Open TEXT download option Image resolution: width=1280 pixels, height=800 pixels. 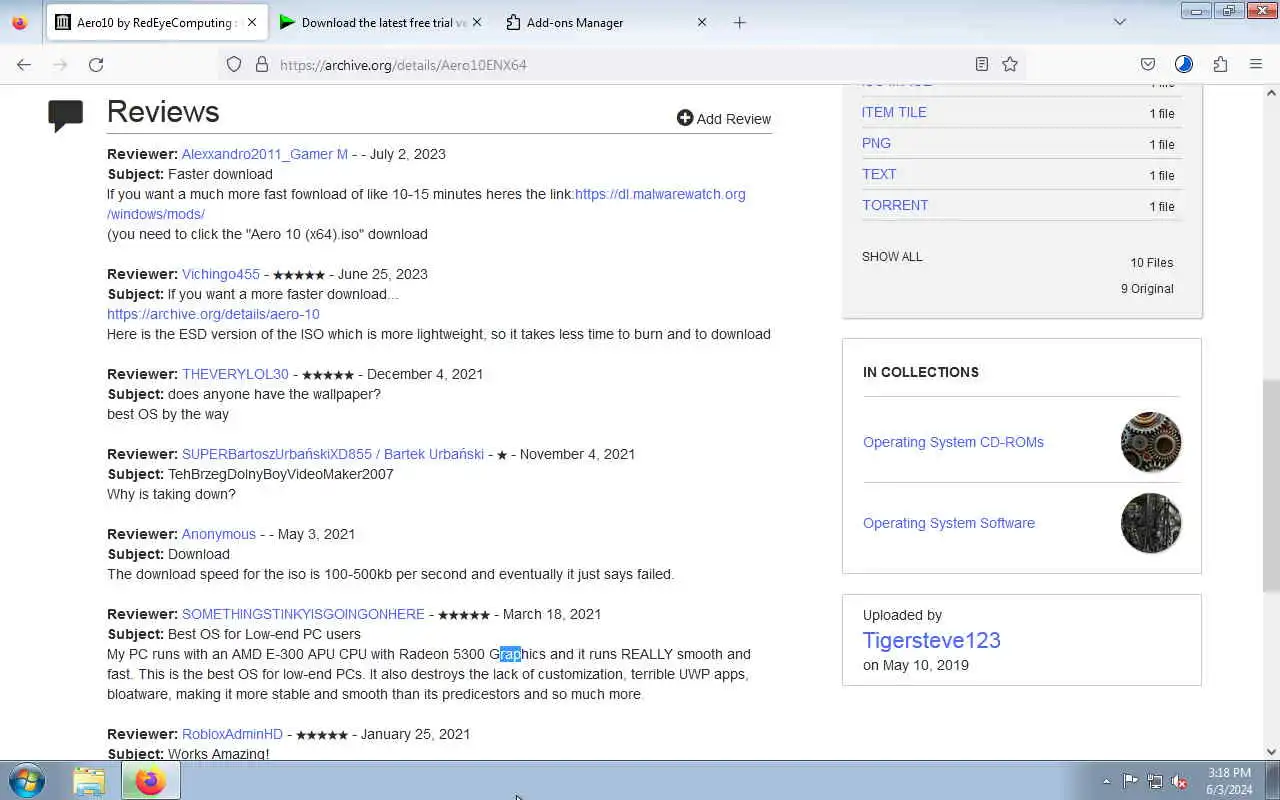879,174
